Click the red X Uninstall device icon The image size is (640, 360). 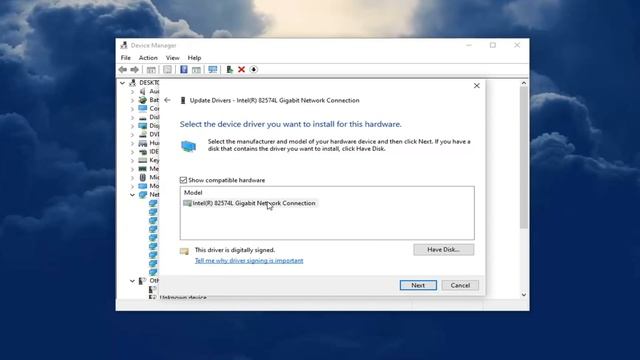[x=241, y=70]
